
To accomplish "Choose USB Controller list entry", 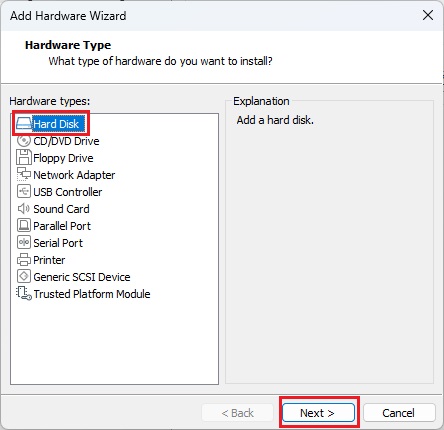I will coord(68,192).
